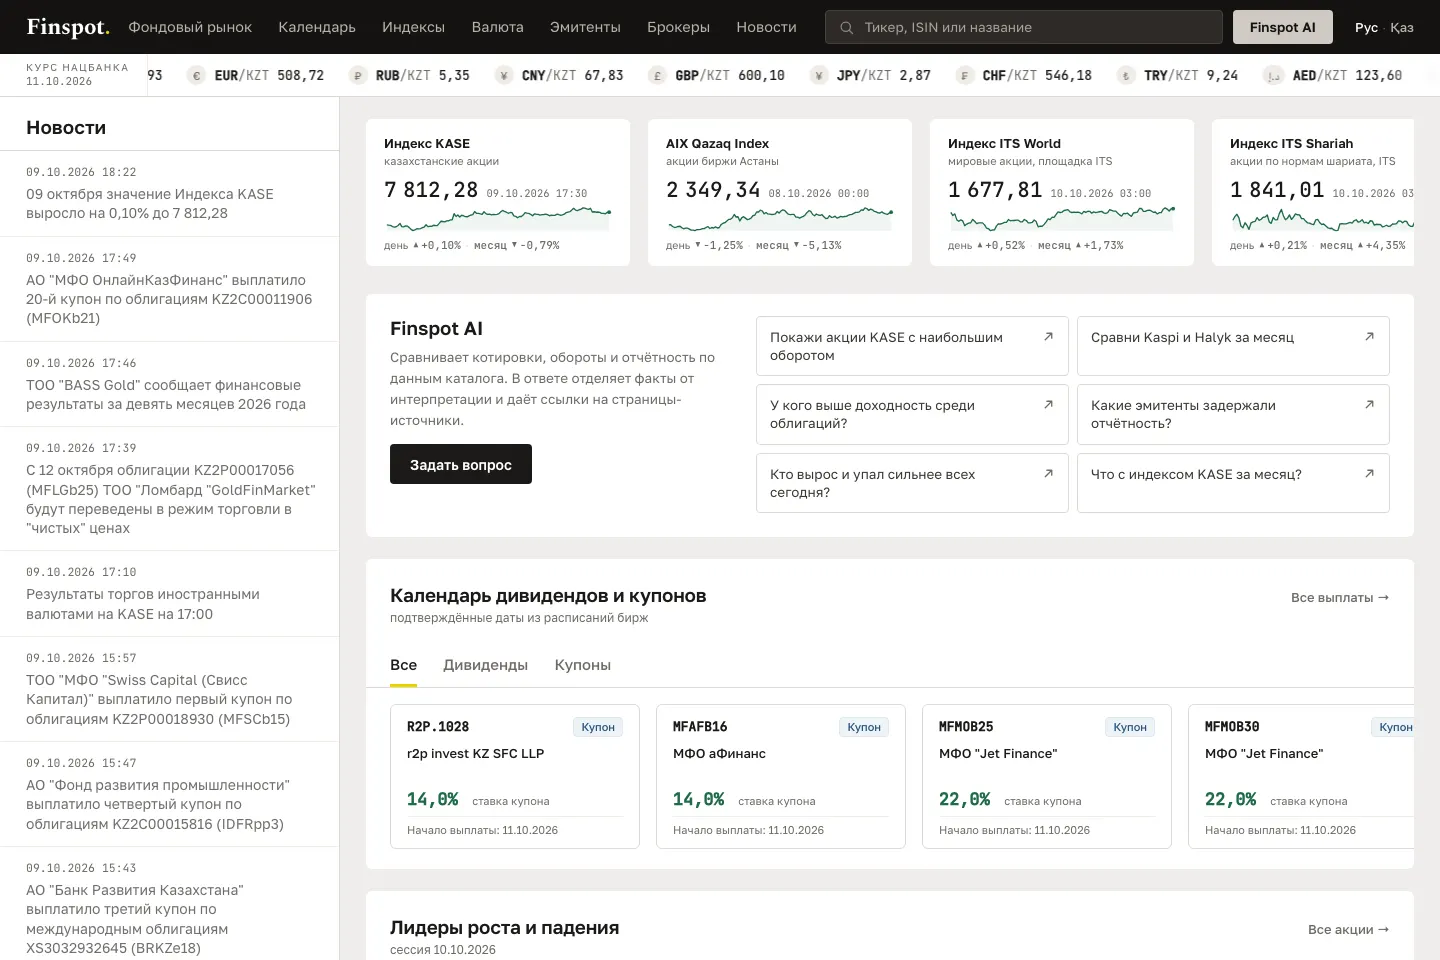
Task: Click arrow icon on 'Что с индексом KASE' prompt
Action: click(x=1369, y=474)
